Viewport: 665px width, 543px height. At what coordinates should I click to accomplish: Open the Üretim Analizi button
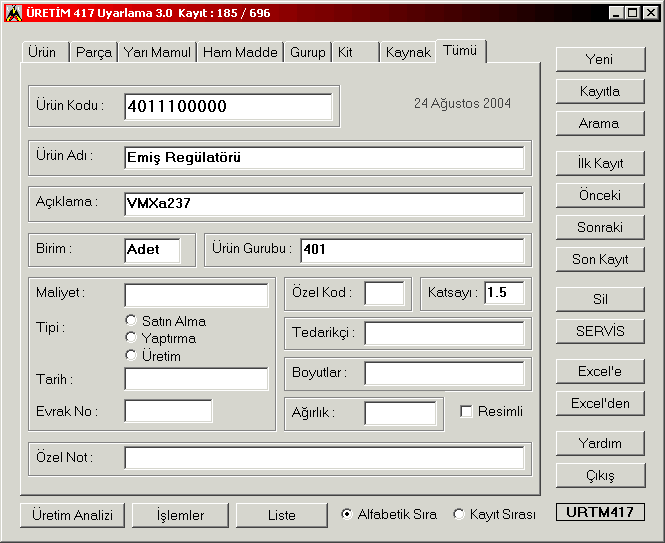pos(73,515)
